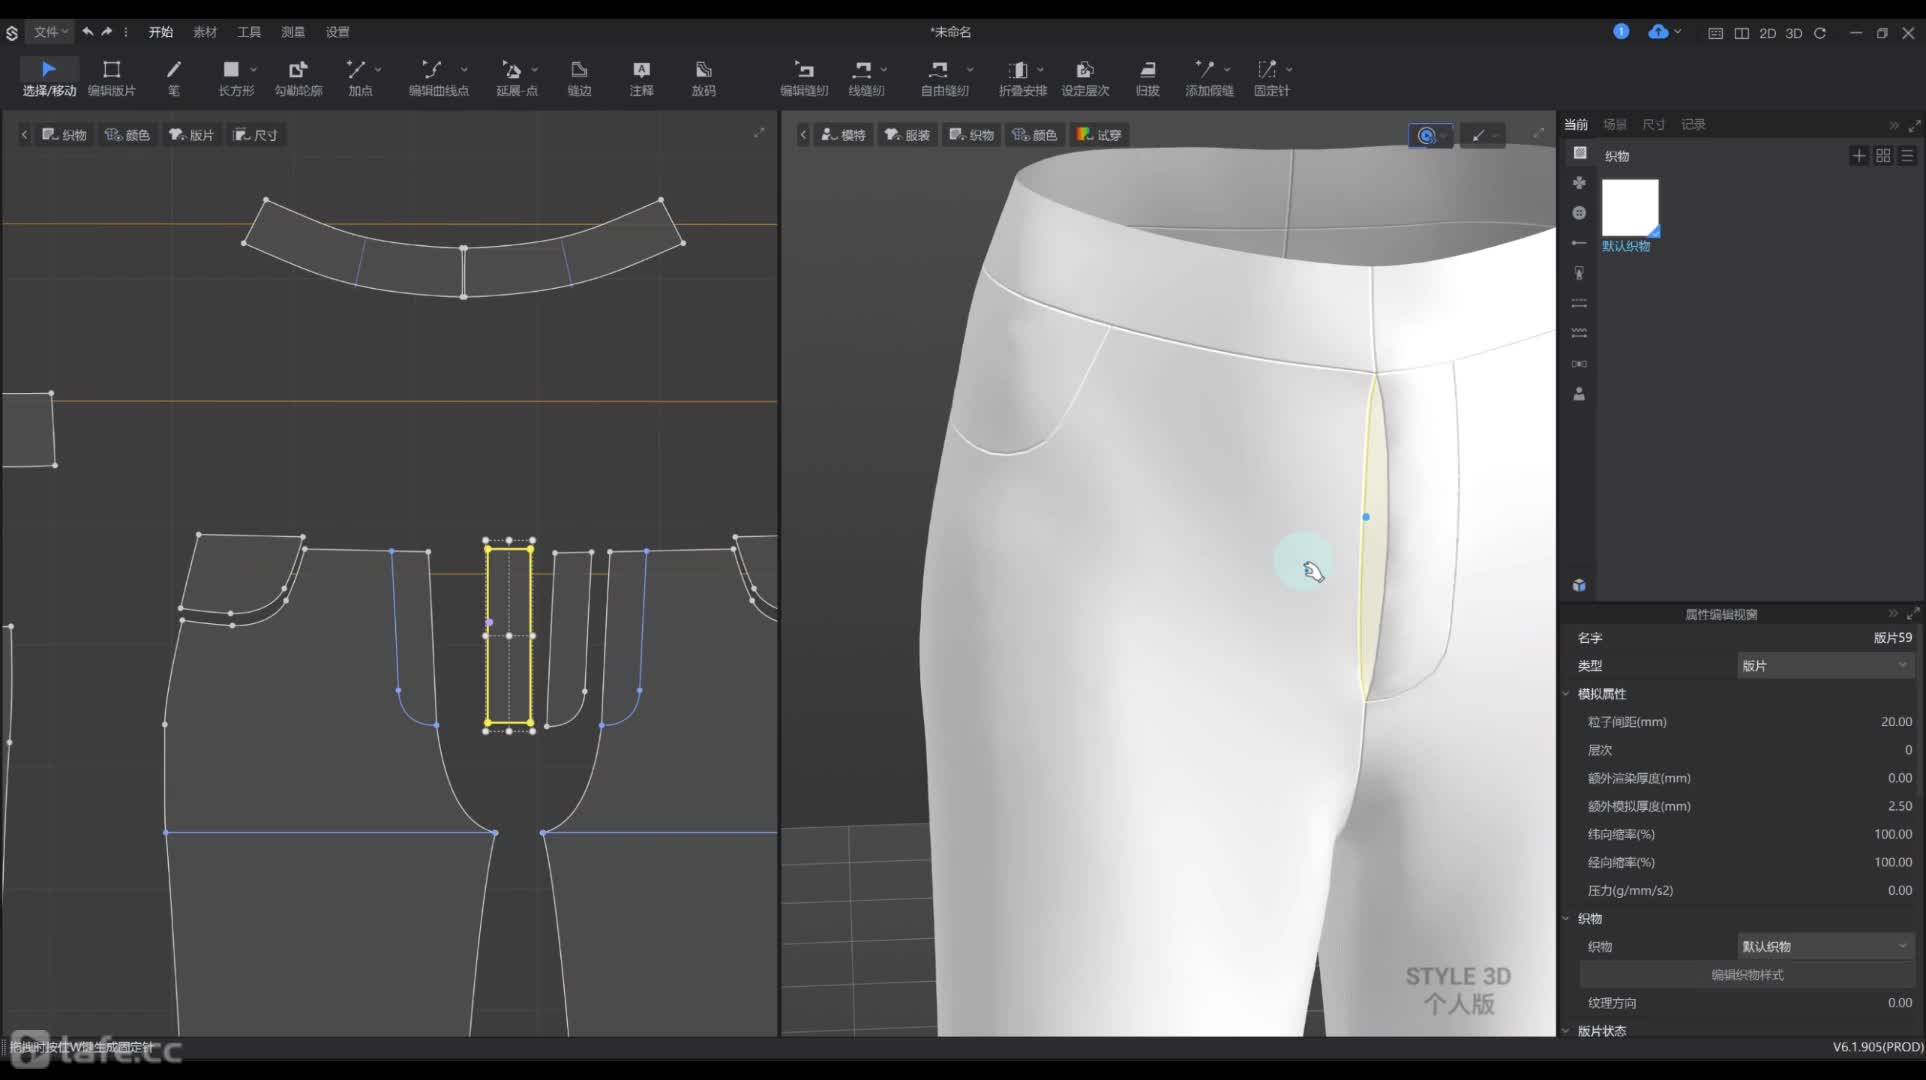The image size is (1926, 1080).
Task: Select the 默认织物 white fabric swatch
Action: click(1630, 208)
